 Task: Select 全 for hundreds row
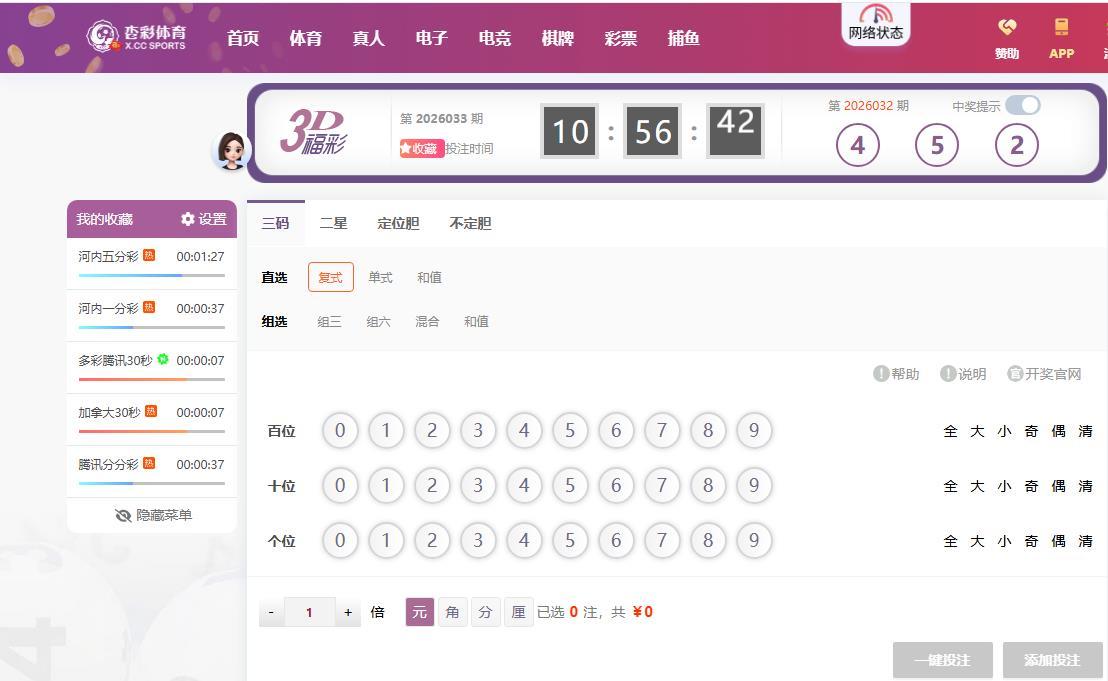(x=951, y=431)
